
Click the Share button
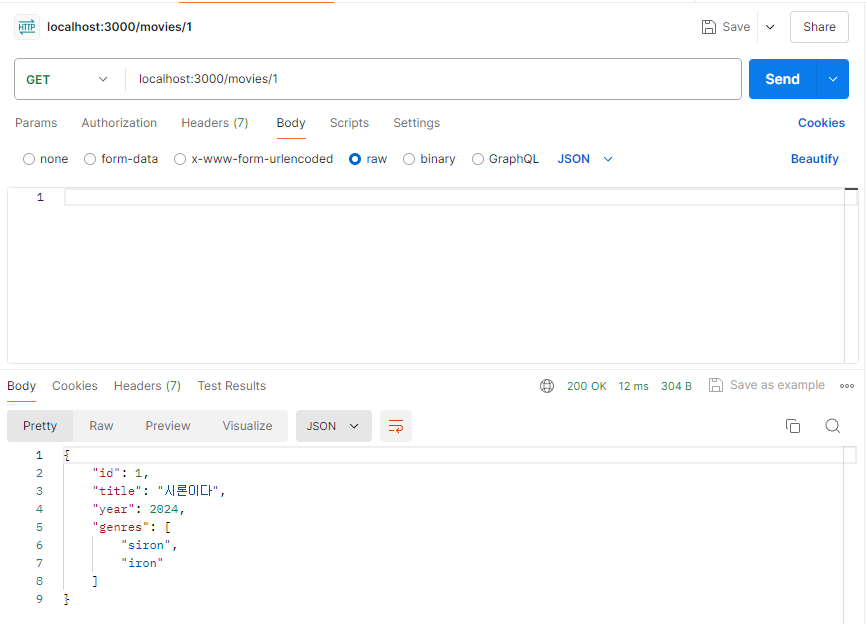point(819,27)
